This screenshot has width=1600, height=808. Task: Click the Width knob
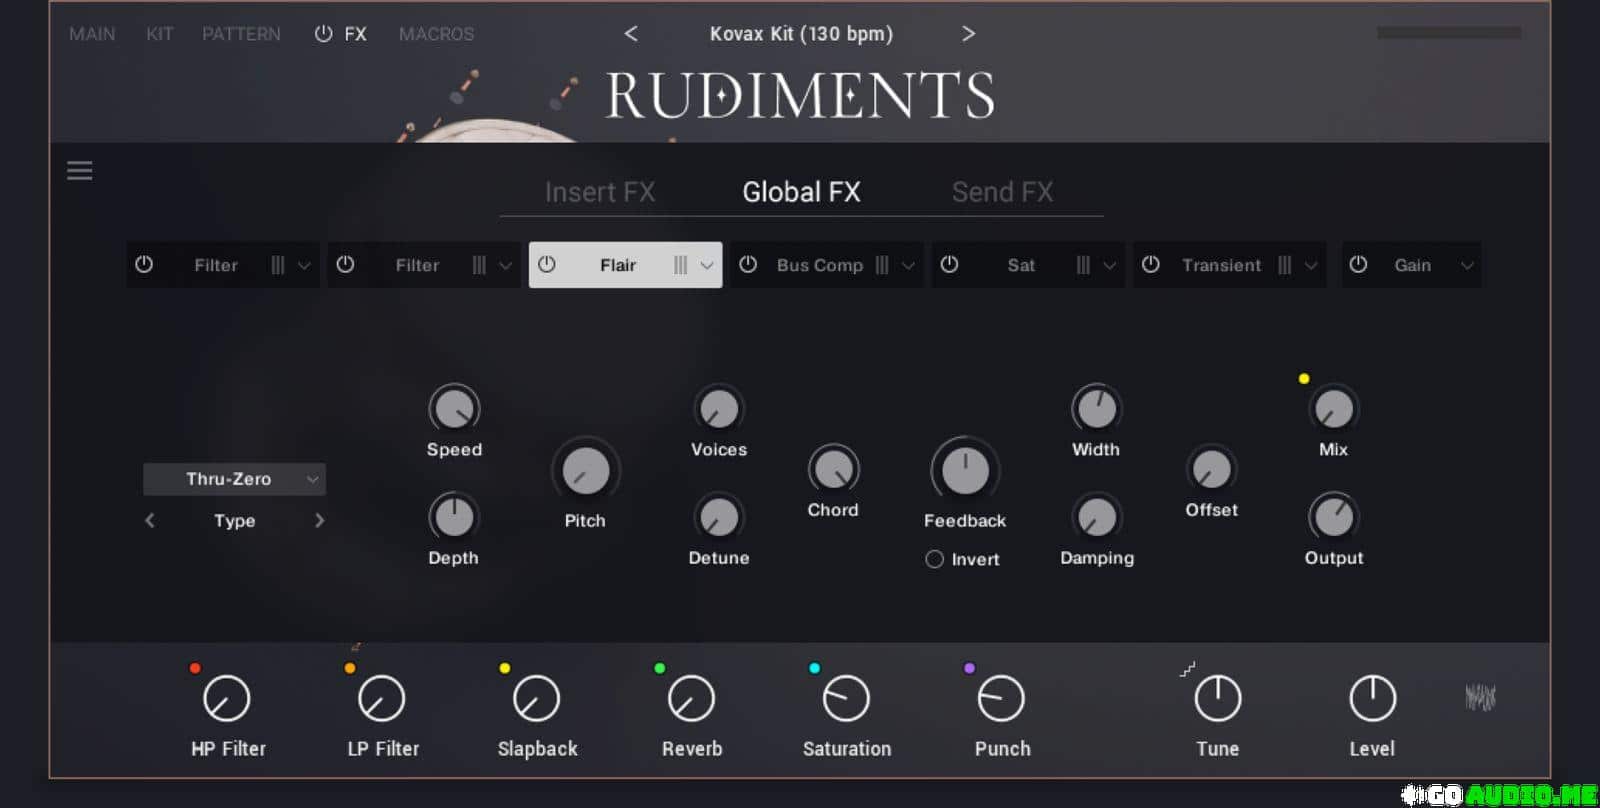coord(1096,408)
